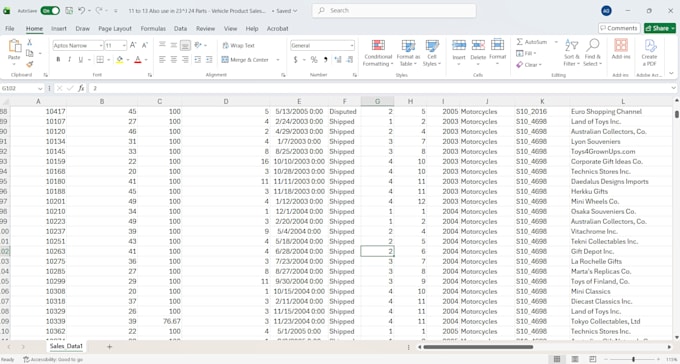
Task: Apply red font color
Action: [x=138, y=60]
